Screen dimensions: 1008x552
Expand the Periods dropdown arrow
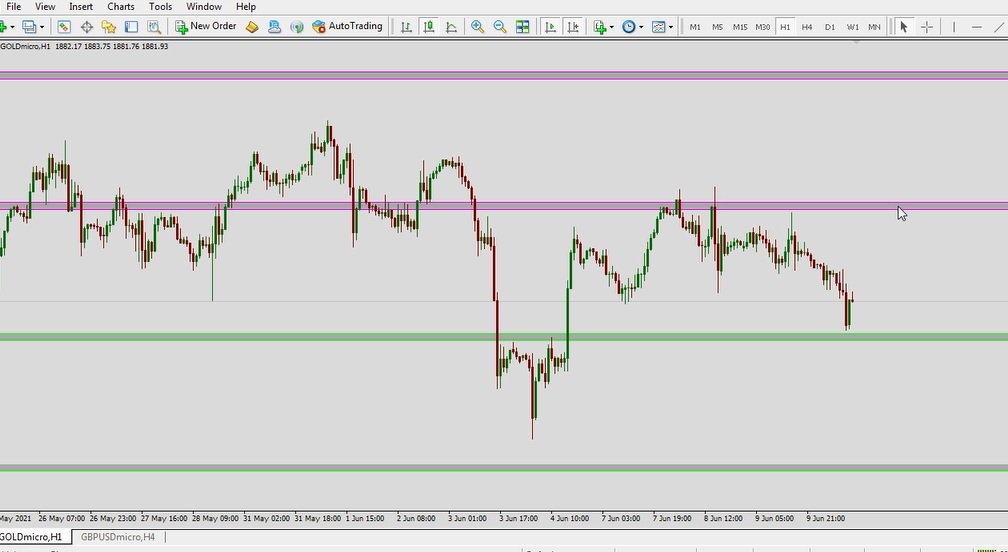[x=641, y=27]
